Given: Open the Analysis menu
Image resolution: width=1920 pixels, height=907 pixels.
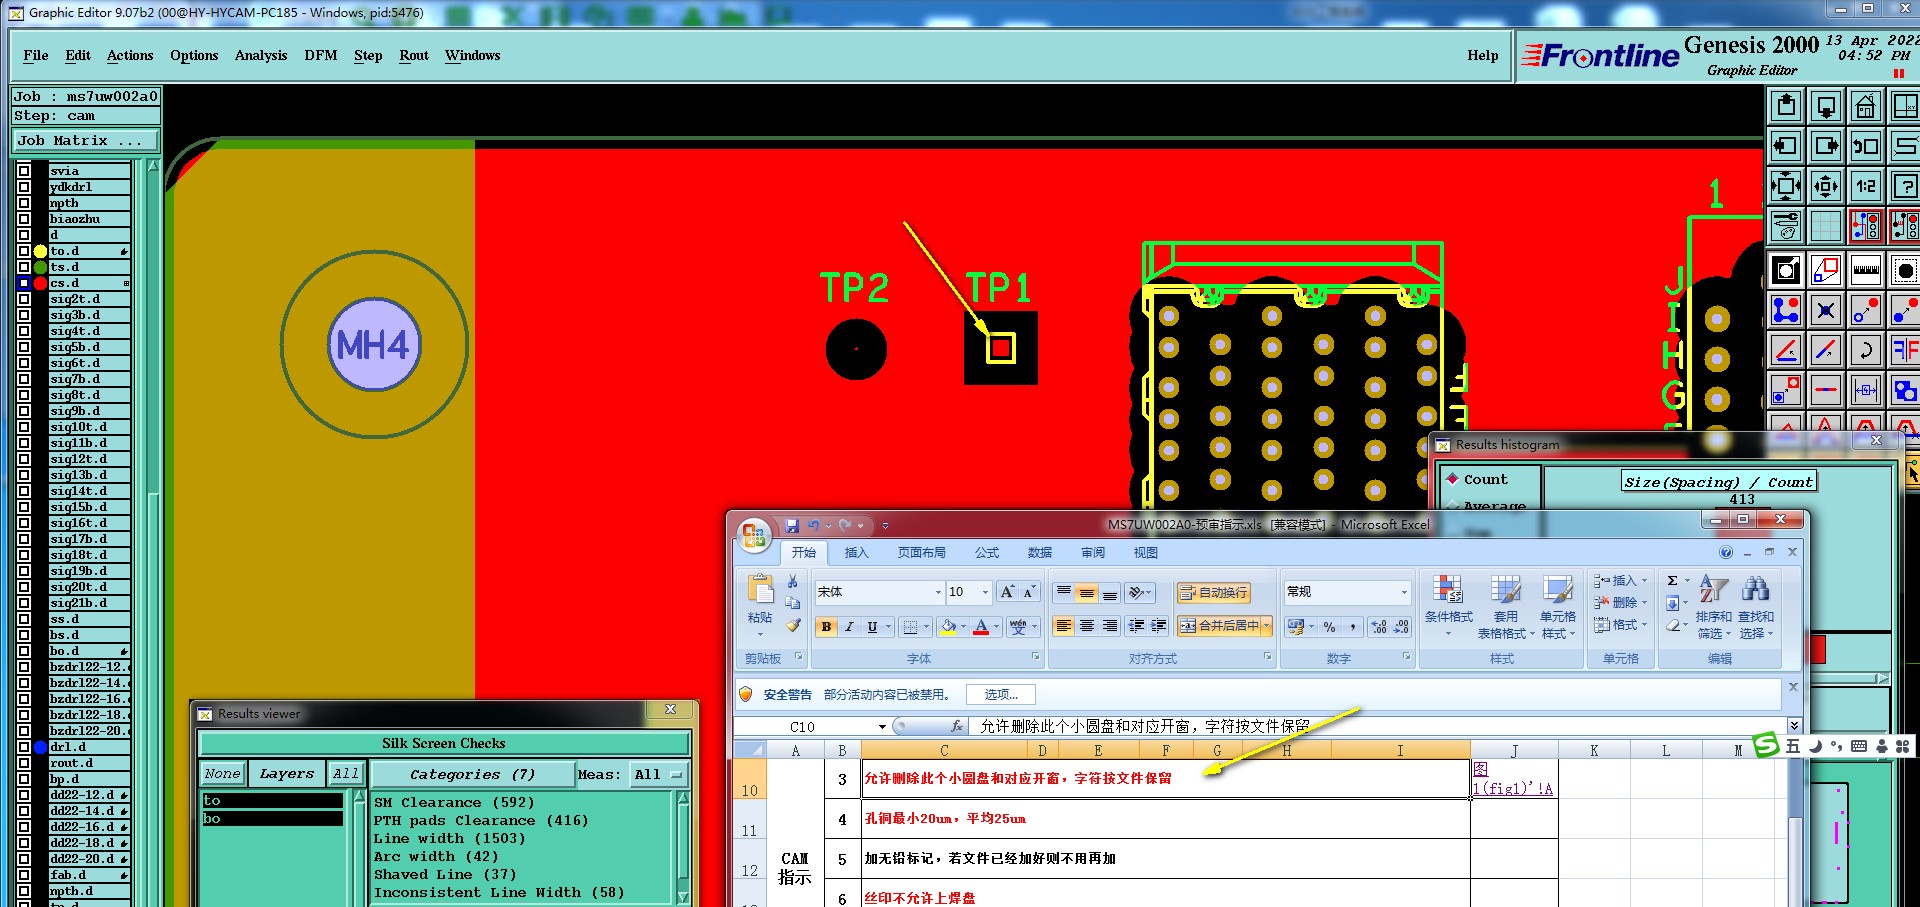Looking at the screenshot, I should point(261,56).
